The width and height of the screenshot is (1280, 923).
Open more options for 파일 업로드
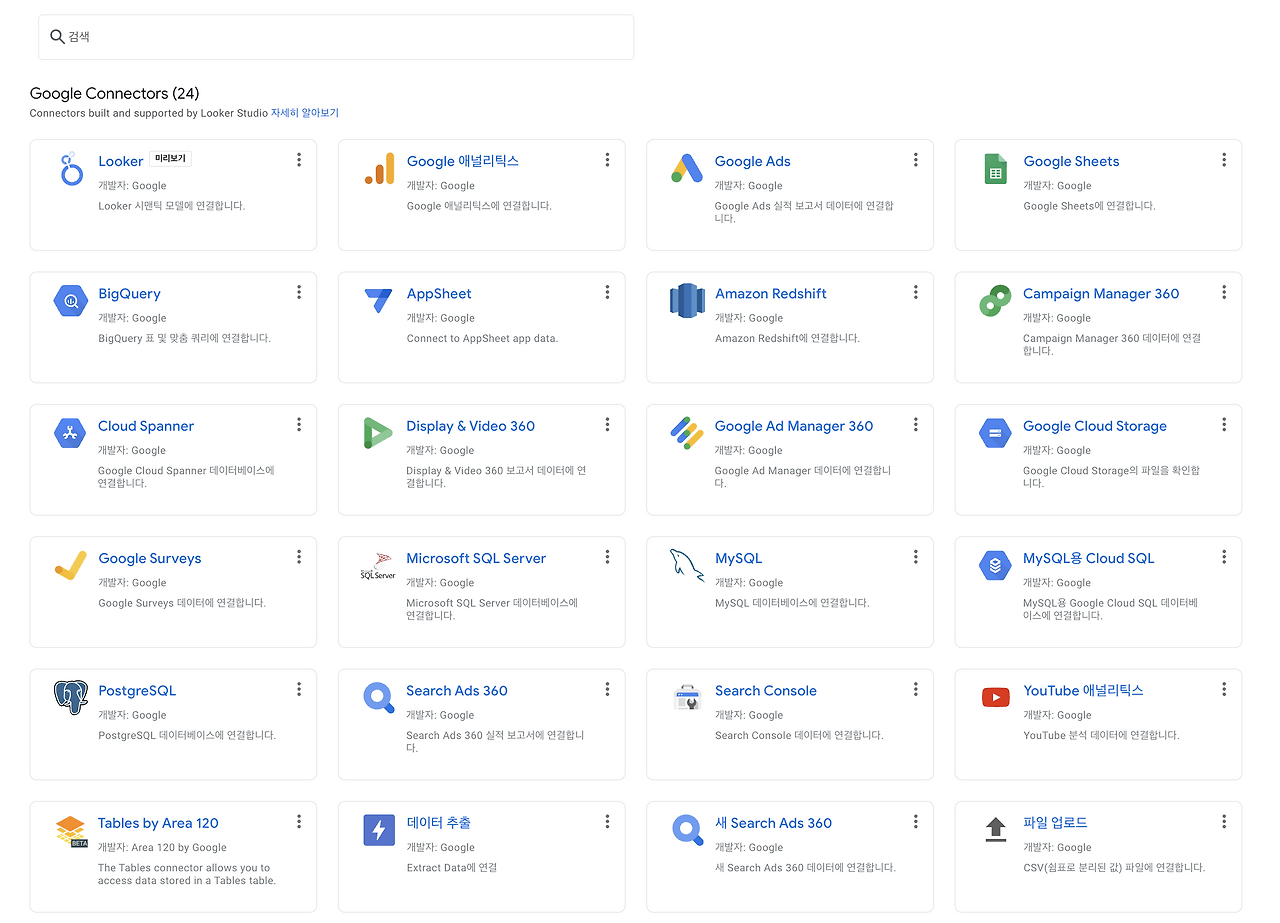(1224, 822)
